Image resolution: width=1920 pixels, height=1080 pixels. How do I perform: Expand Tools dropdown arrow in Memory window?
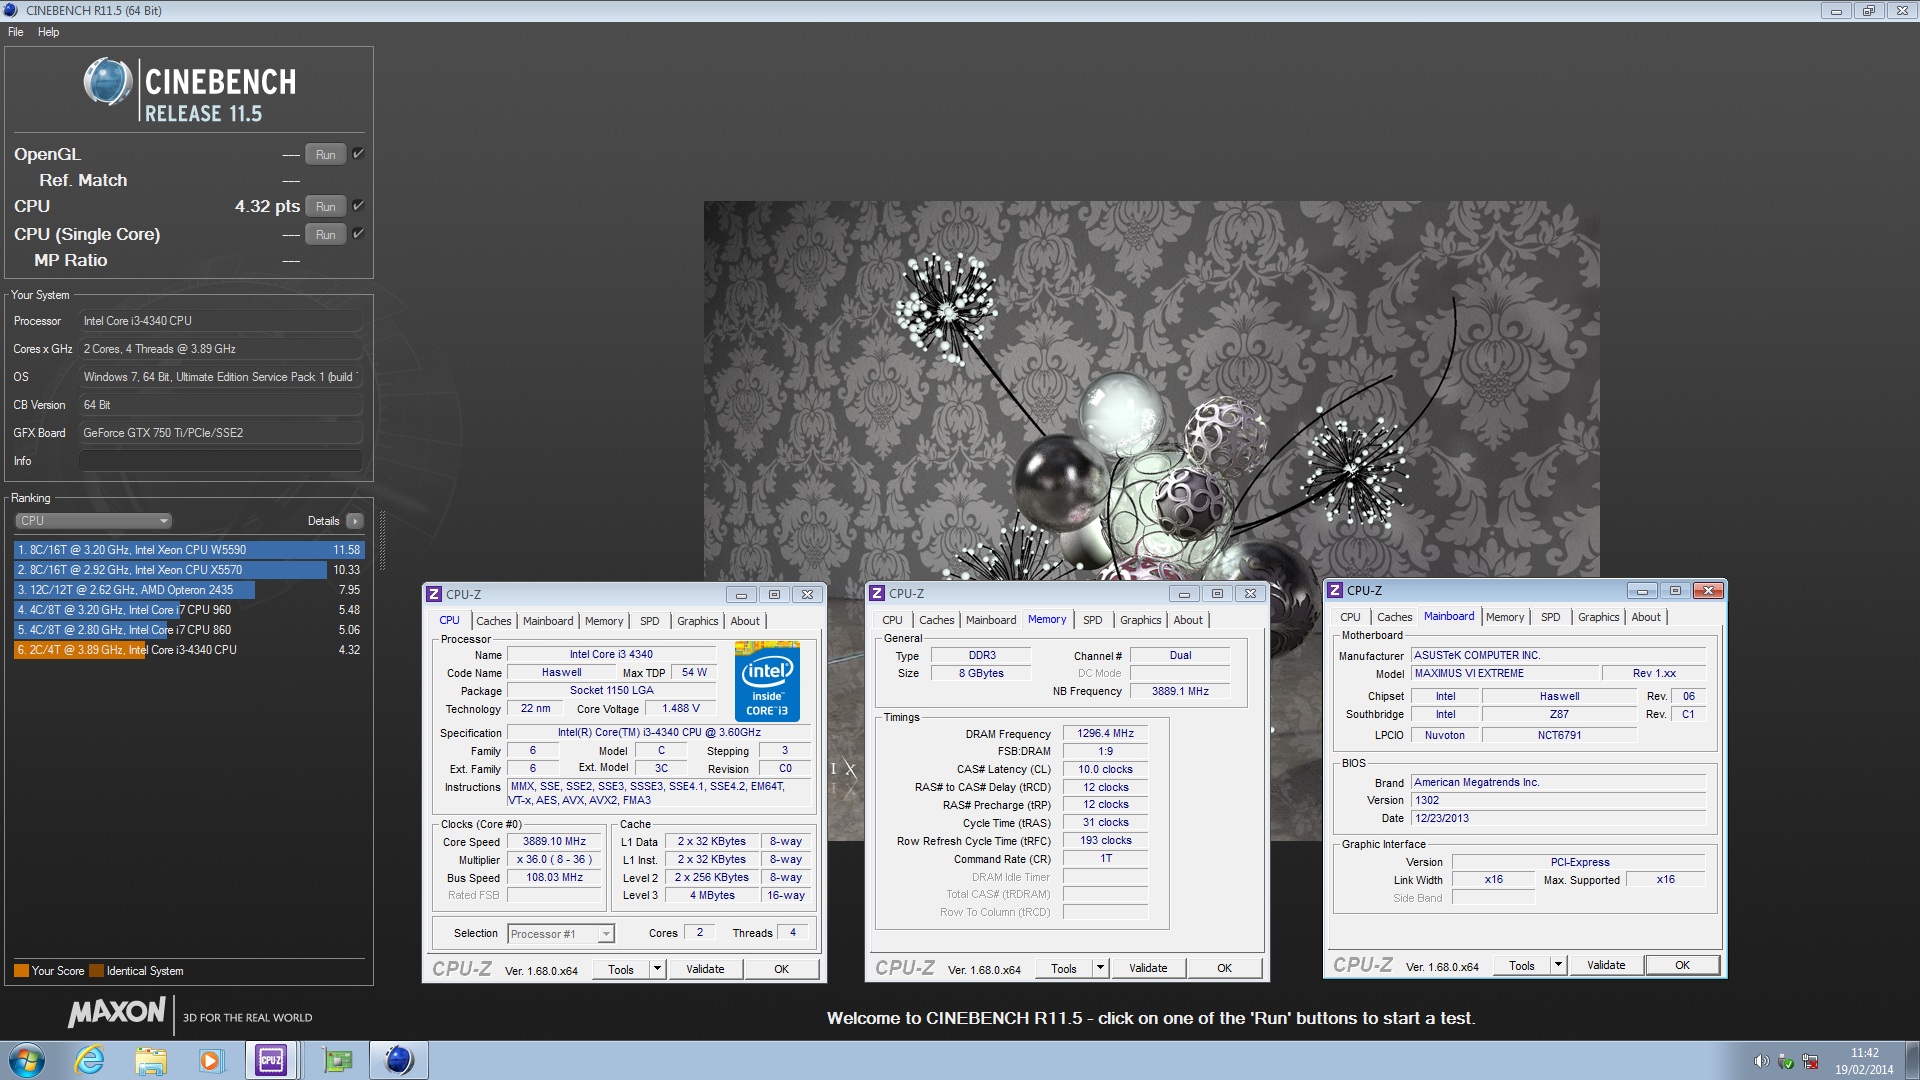point(1100,968)
